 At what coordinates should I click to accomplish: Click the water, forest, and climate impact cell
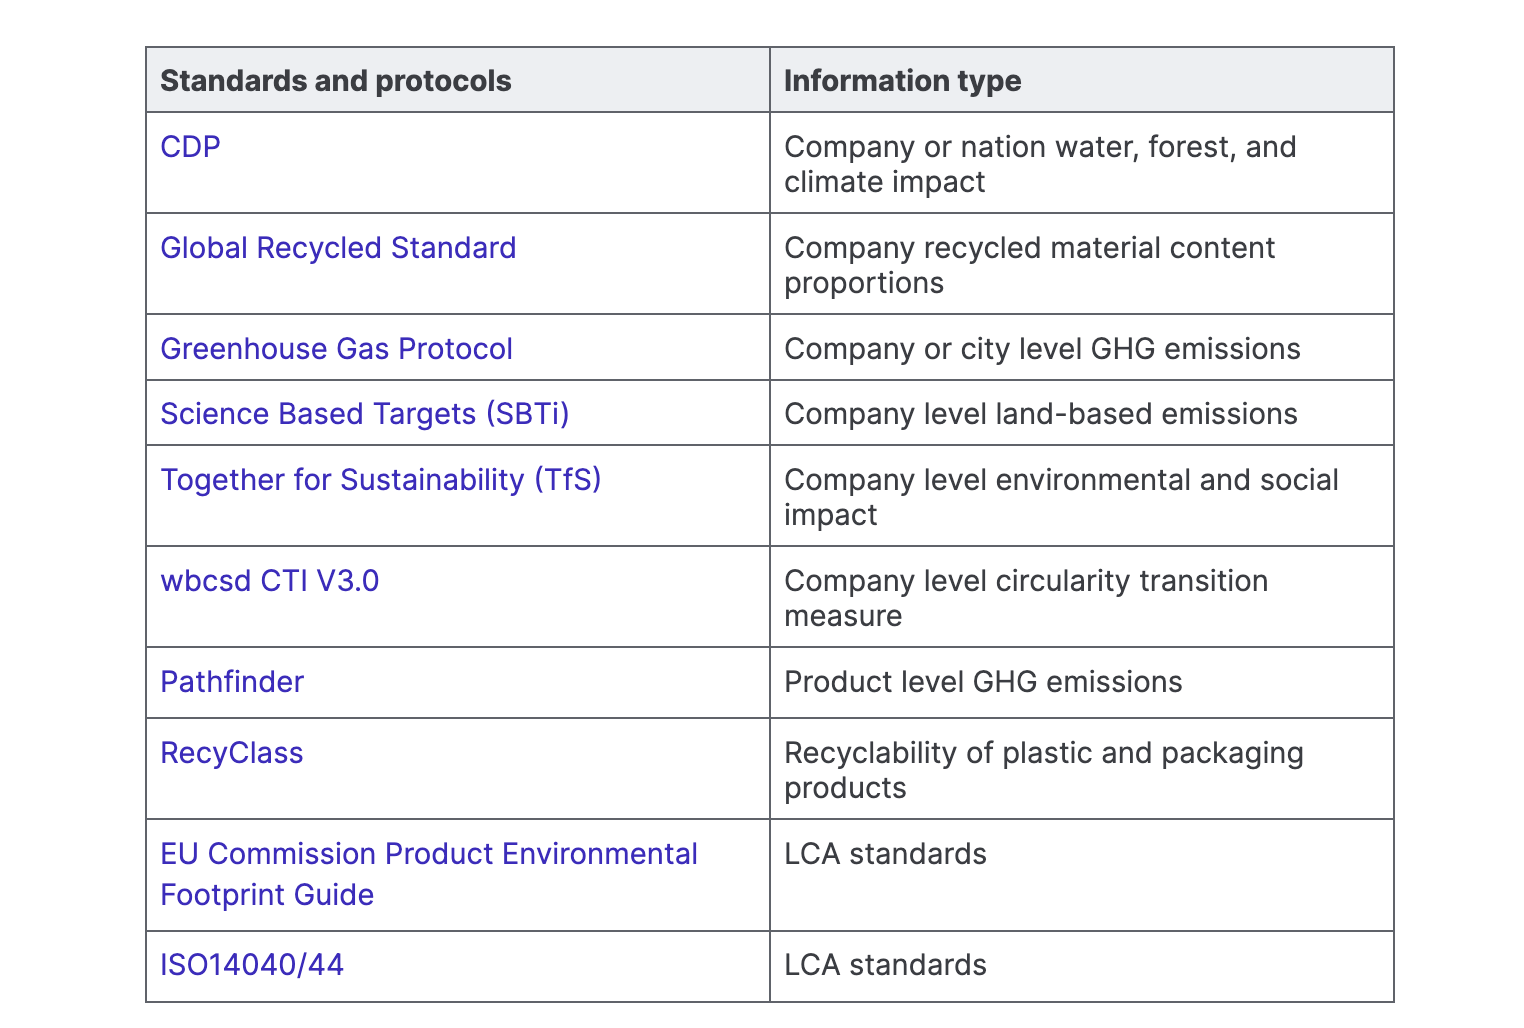coord(1039,164)
